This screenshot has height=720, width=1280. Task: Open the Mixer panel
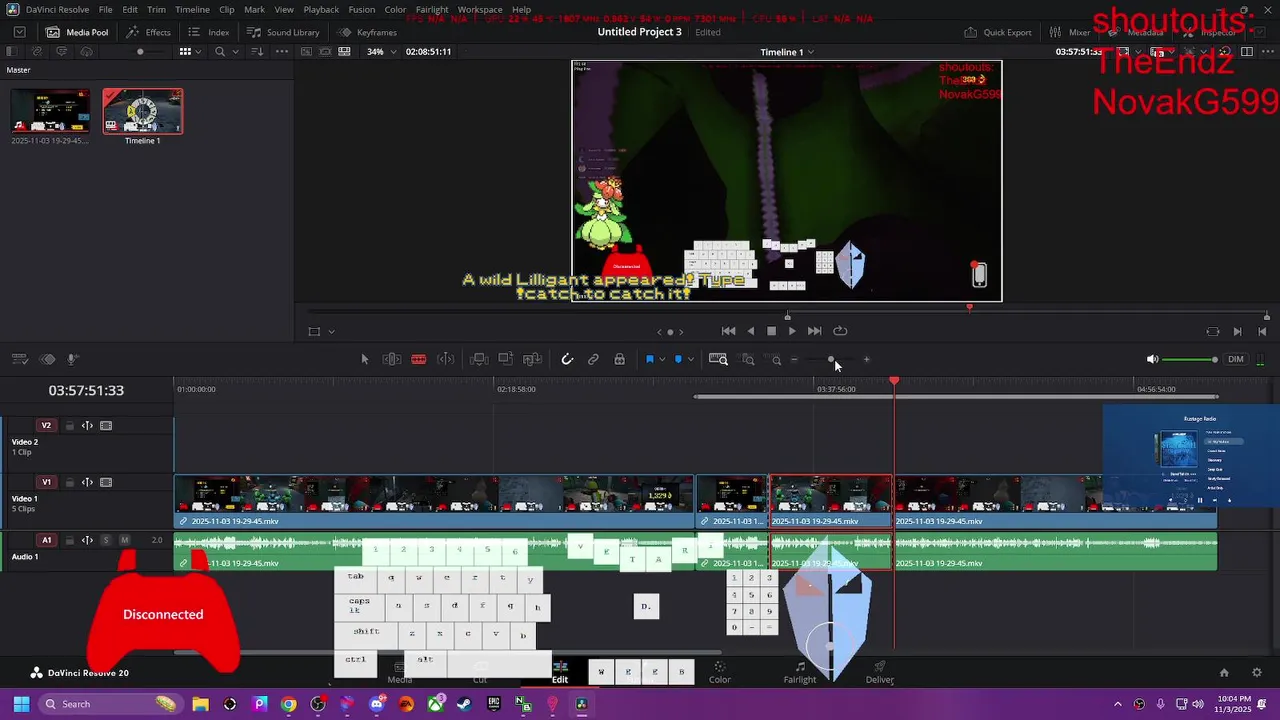tap(1070, 32)
